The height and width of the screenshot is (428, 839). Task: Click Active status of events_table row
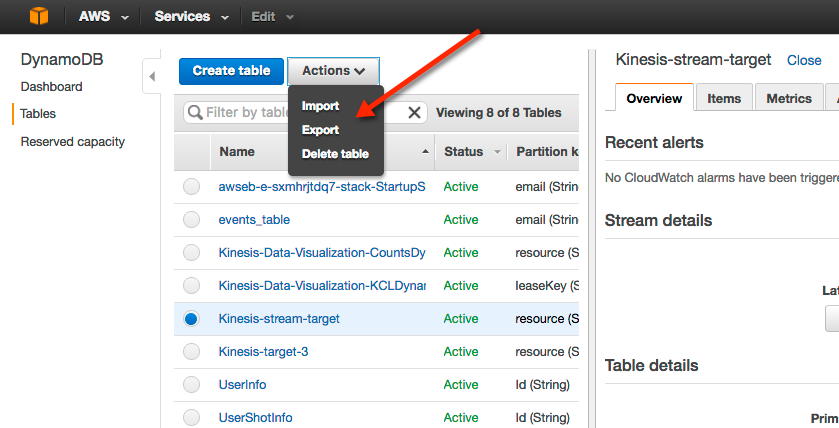pos(461,220)
